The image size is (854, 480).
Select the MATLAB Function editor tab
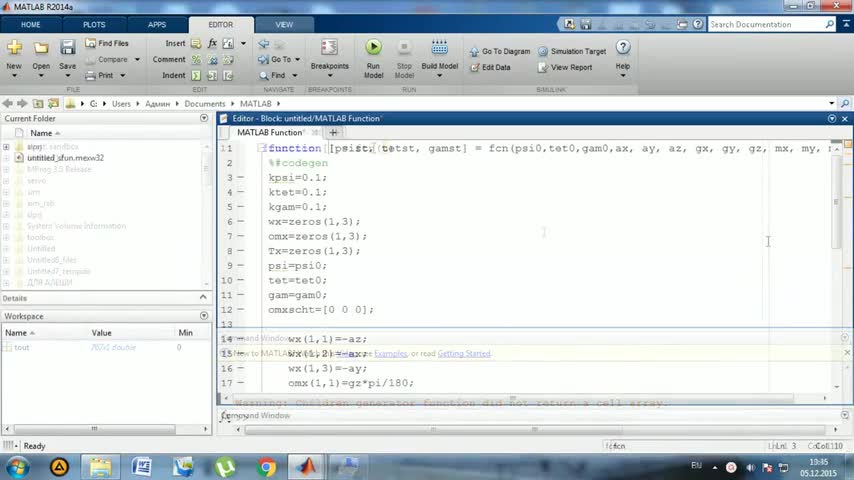point(270,132)
